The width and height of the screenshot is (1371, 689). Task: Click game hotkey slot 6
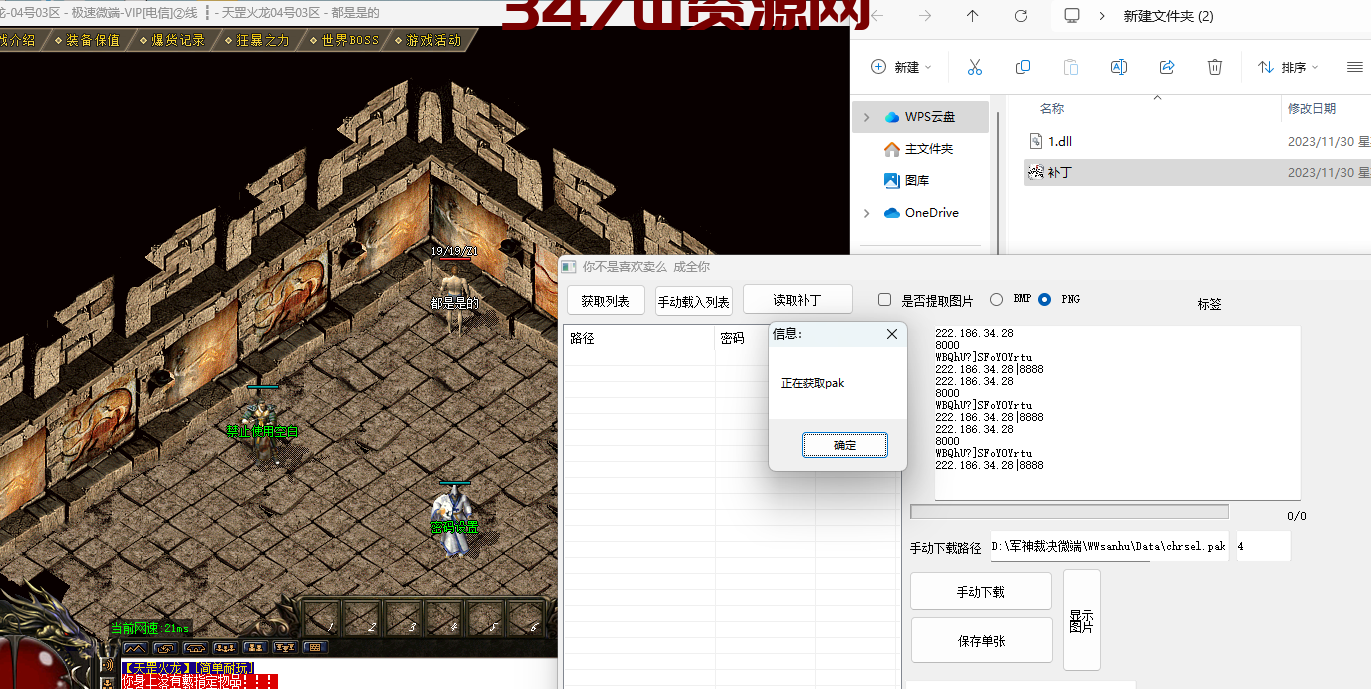tap(527, 618)
